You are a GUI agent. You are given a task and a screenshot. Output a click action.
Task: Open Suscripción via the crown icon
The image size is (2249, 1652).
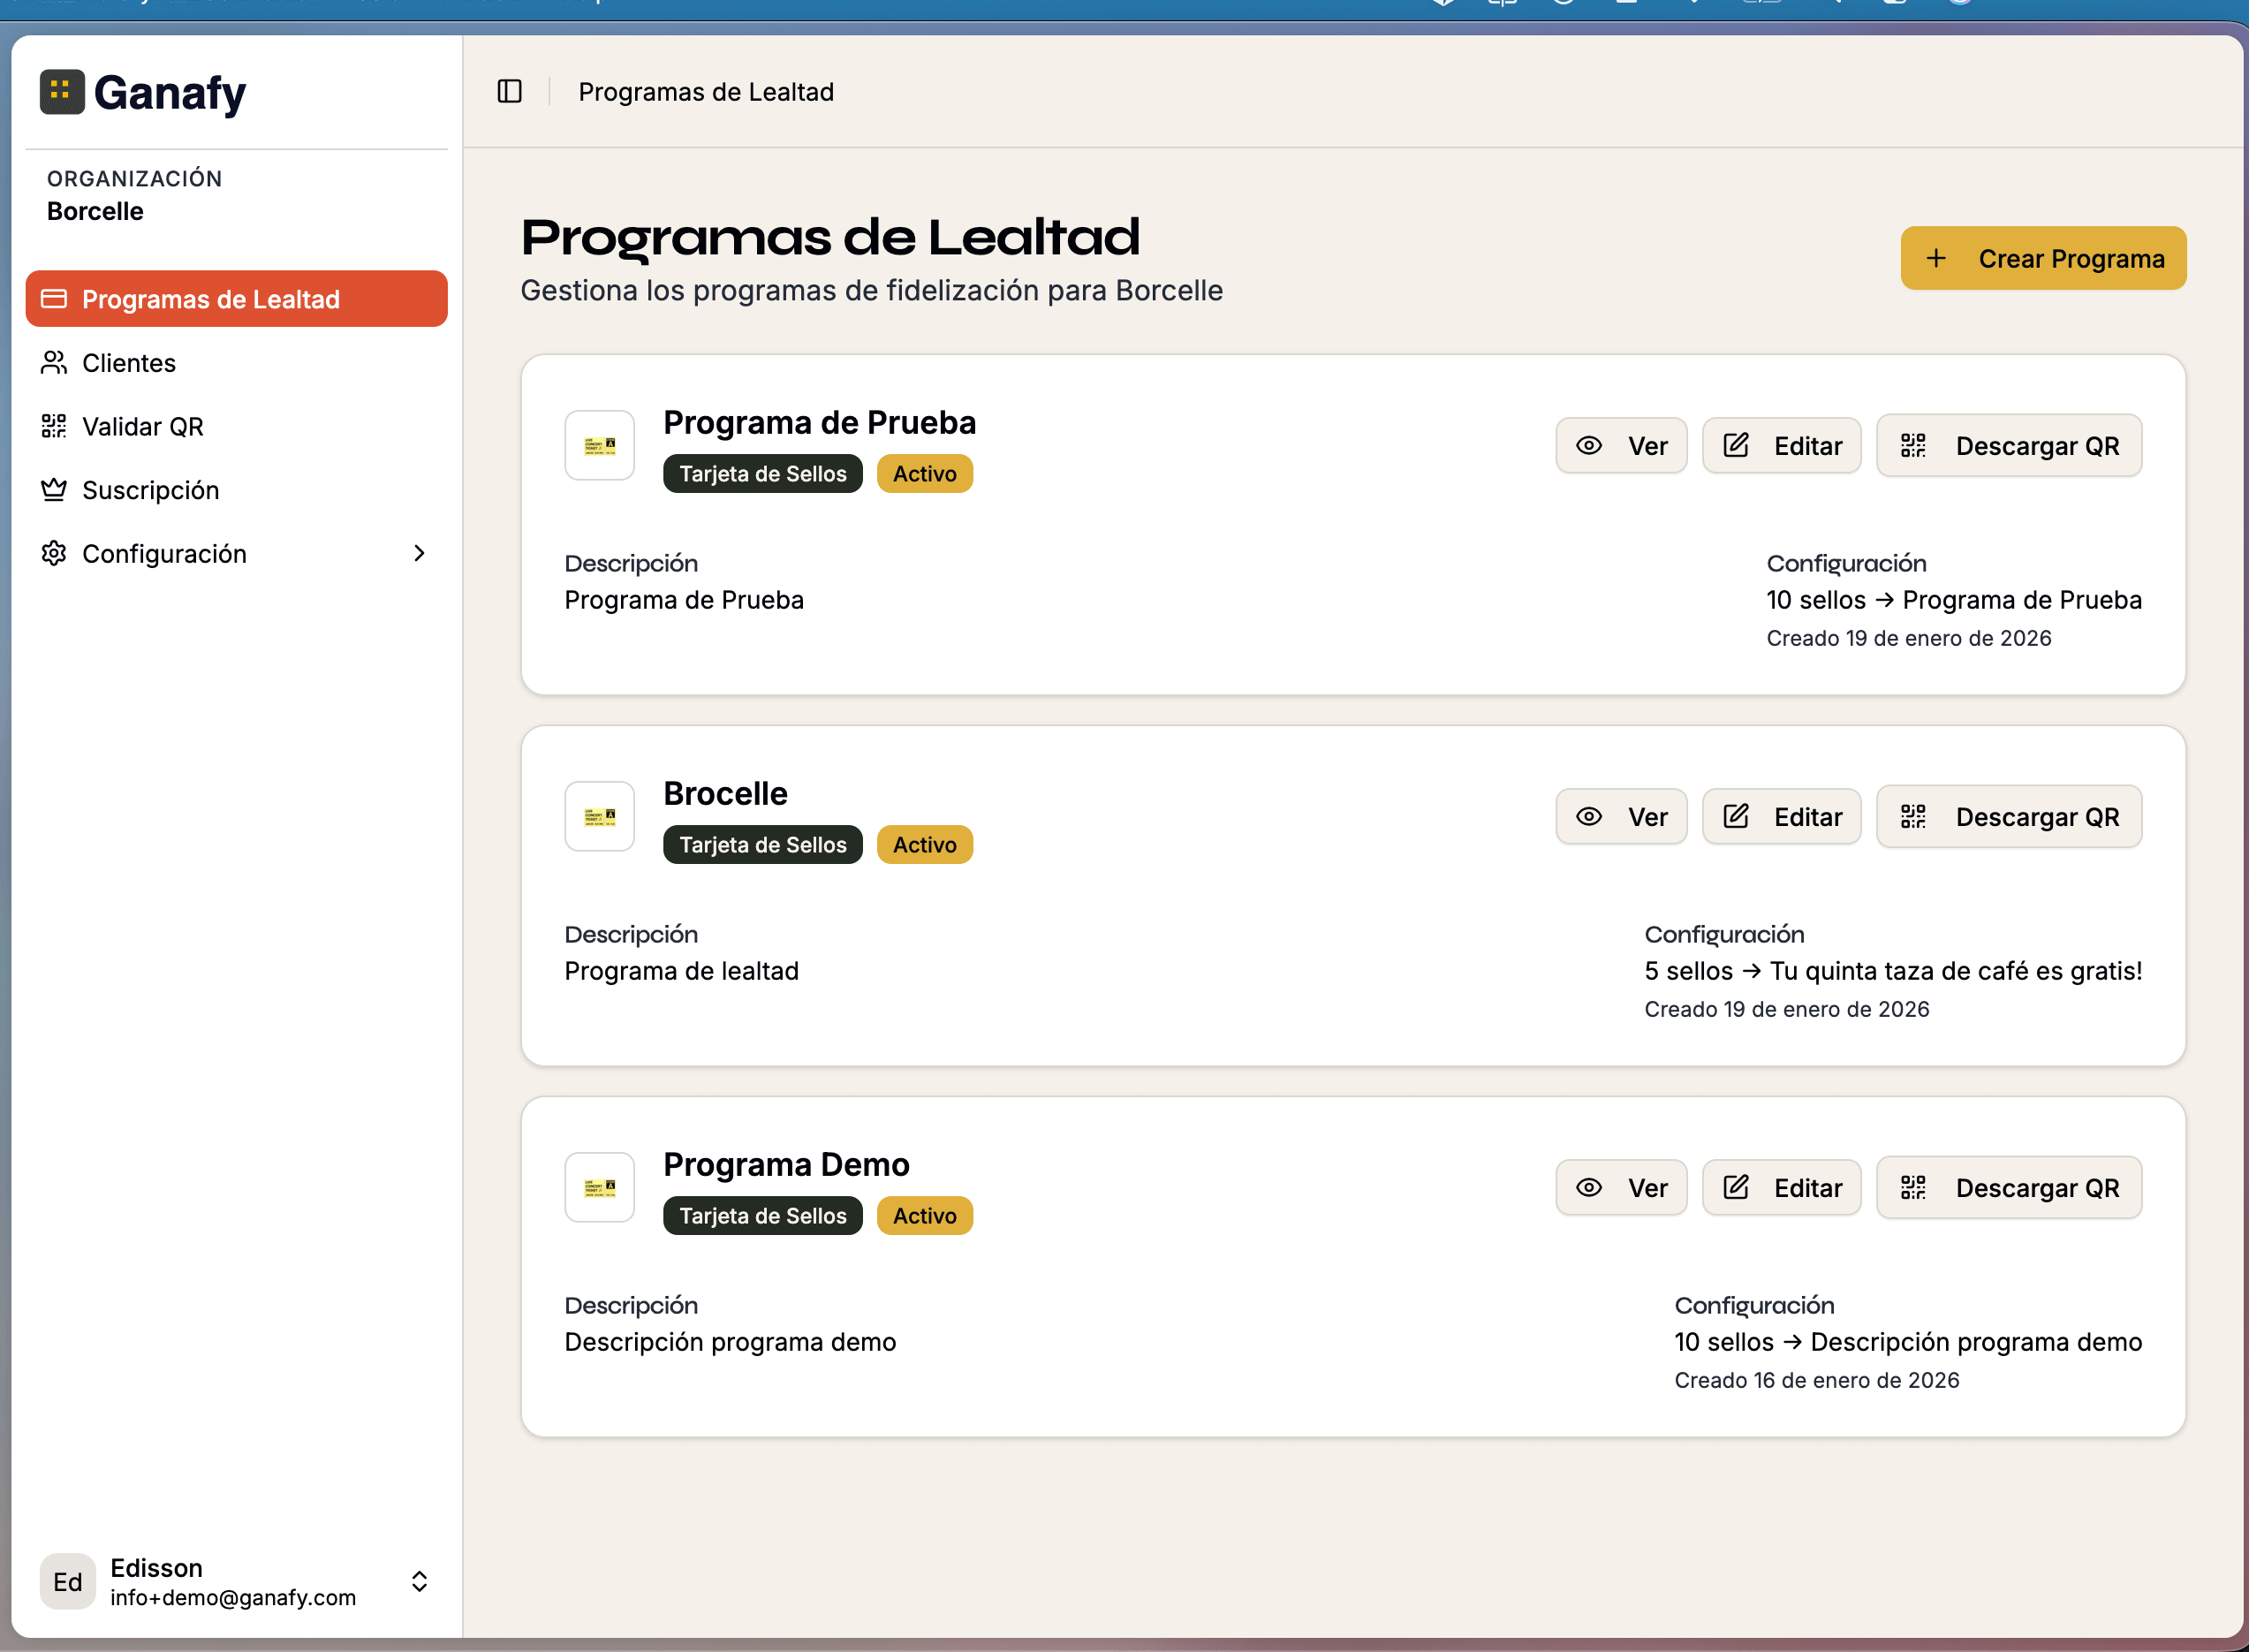click(x=55, y=490)
